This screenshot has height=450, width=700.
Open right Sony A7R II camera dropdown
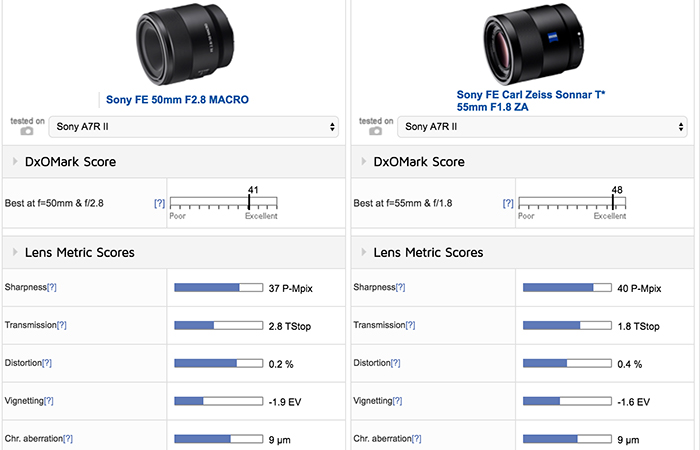(x=542, y=127)
